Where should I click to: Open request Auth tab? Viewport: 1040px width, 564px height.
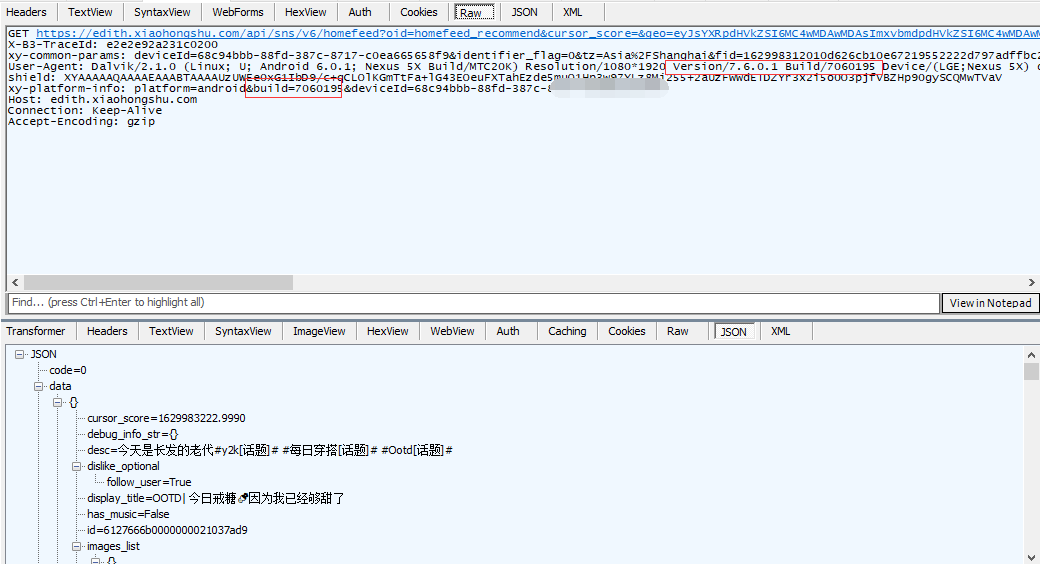point(359,12)
